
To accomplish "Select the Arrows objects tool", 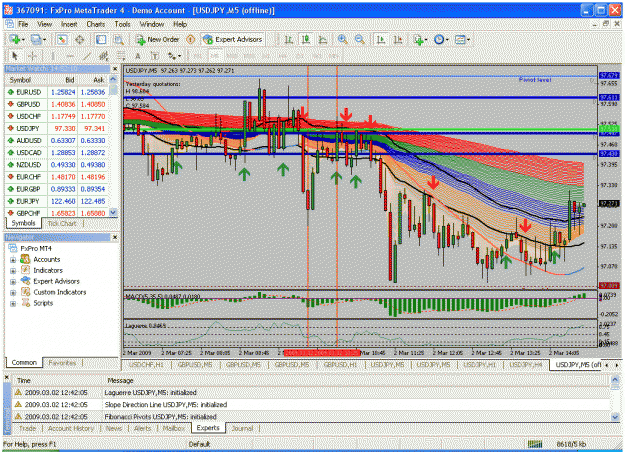I will (x=172, y=56).
